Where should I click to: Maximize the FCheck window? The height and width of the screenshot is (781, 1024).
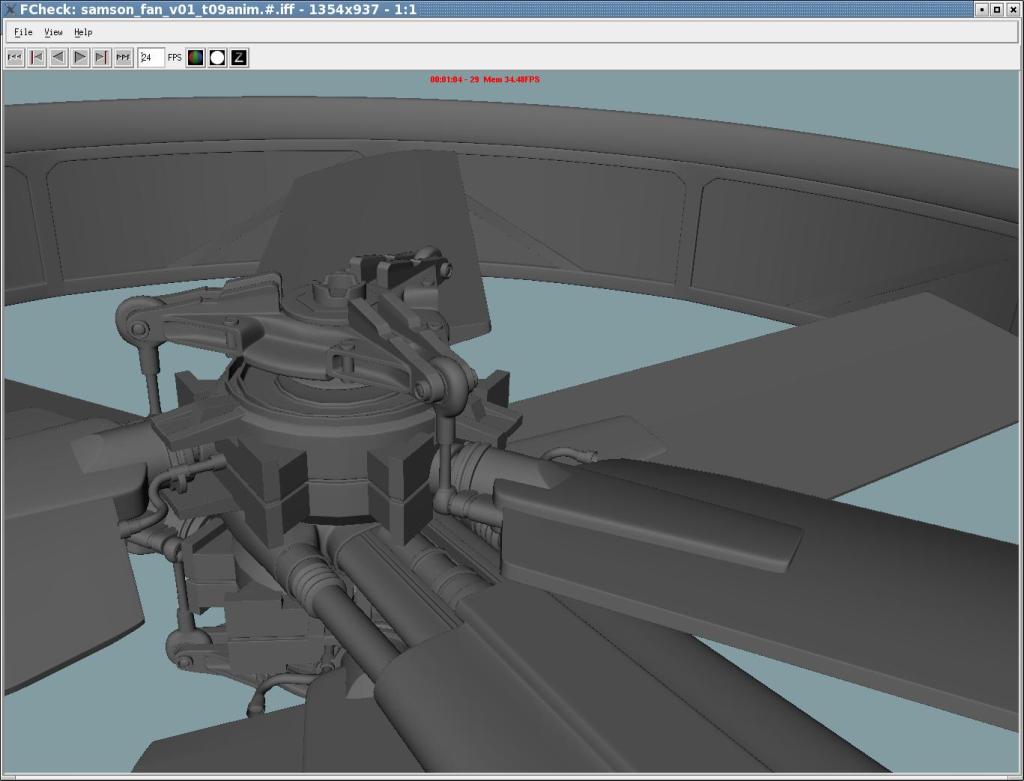coord(997,9)
